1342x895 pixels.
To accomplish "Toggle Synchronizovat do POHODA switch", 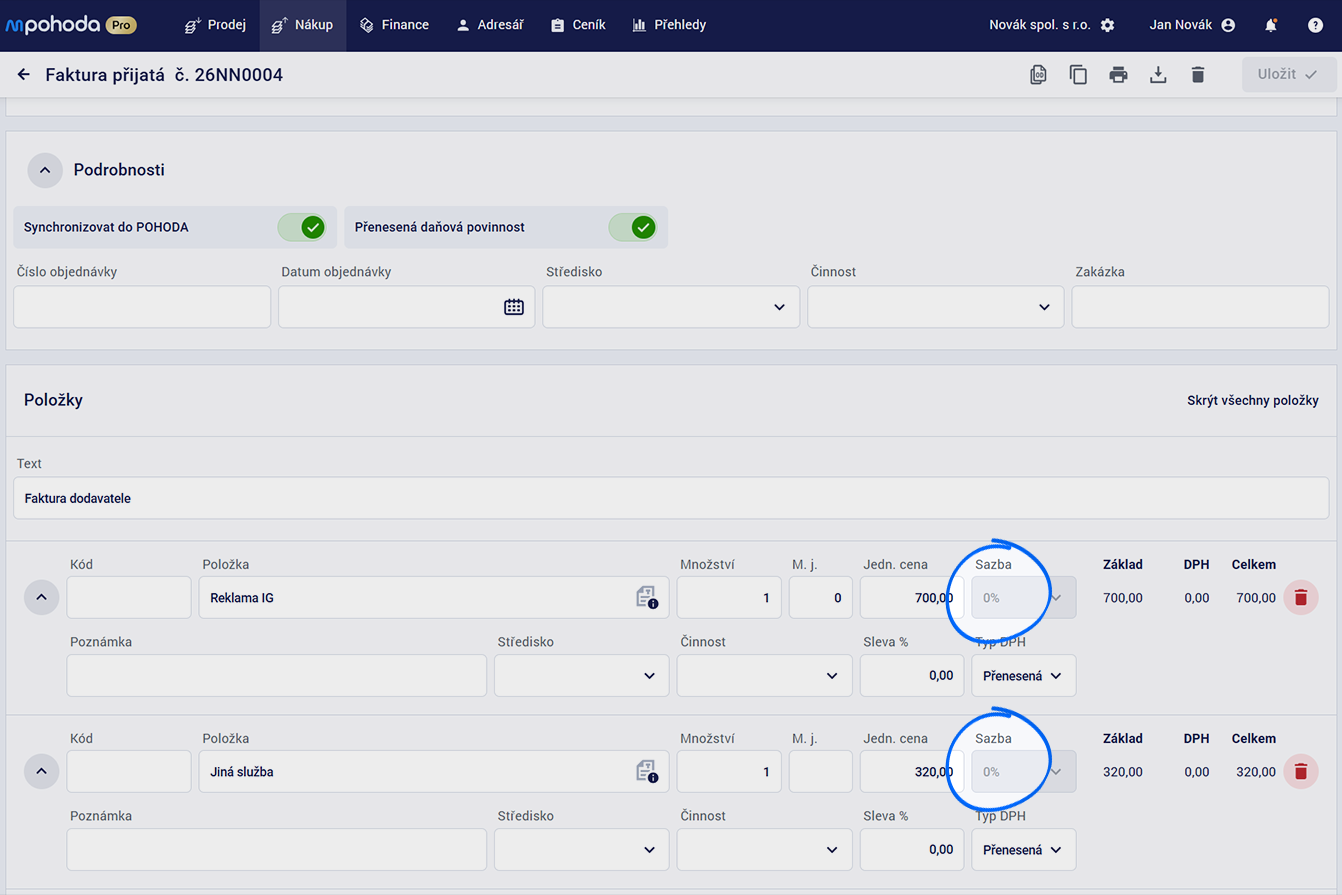I will coord(302,227).
